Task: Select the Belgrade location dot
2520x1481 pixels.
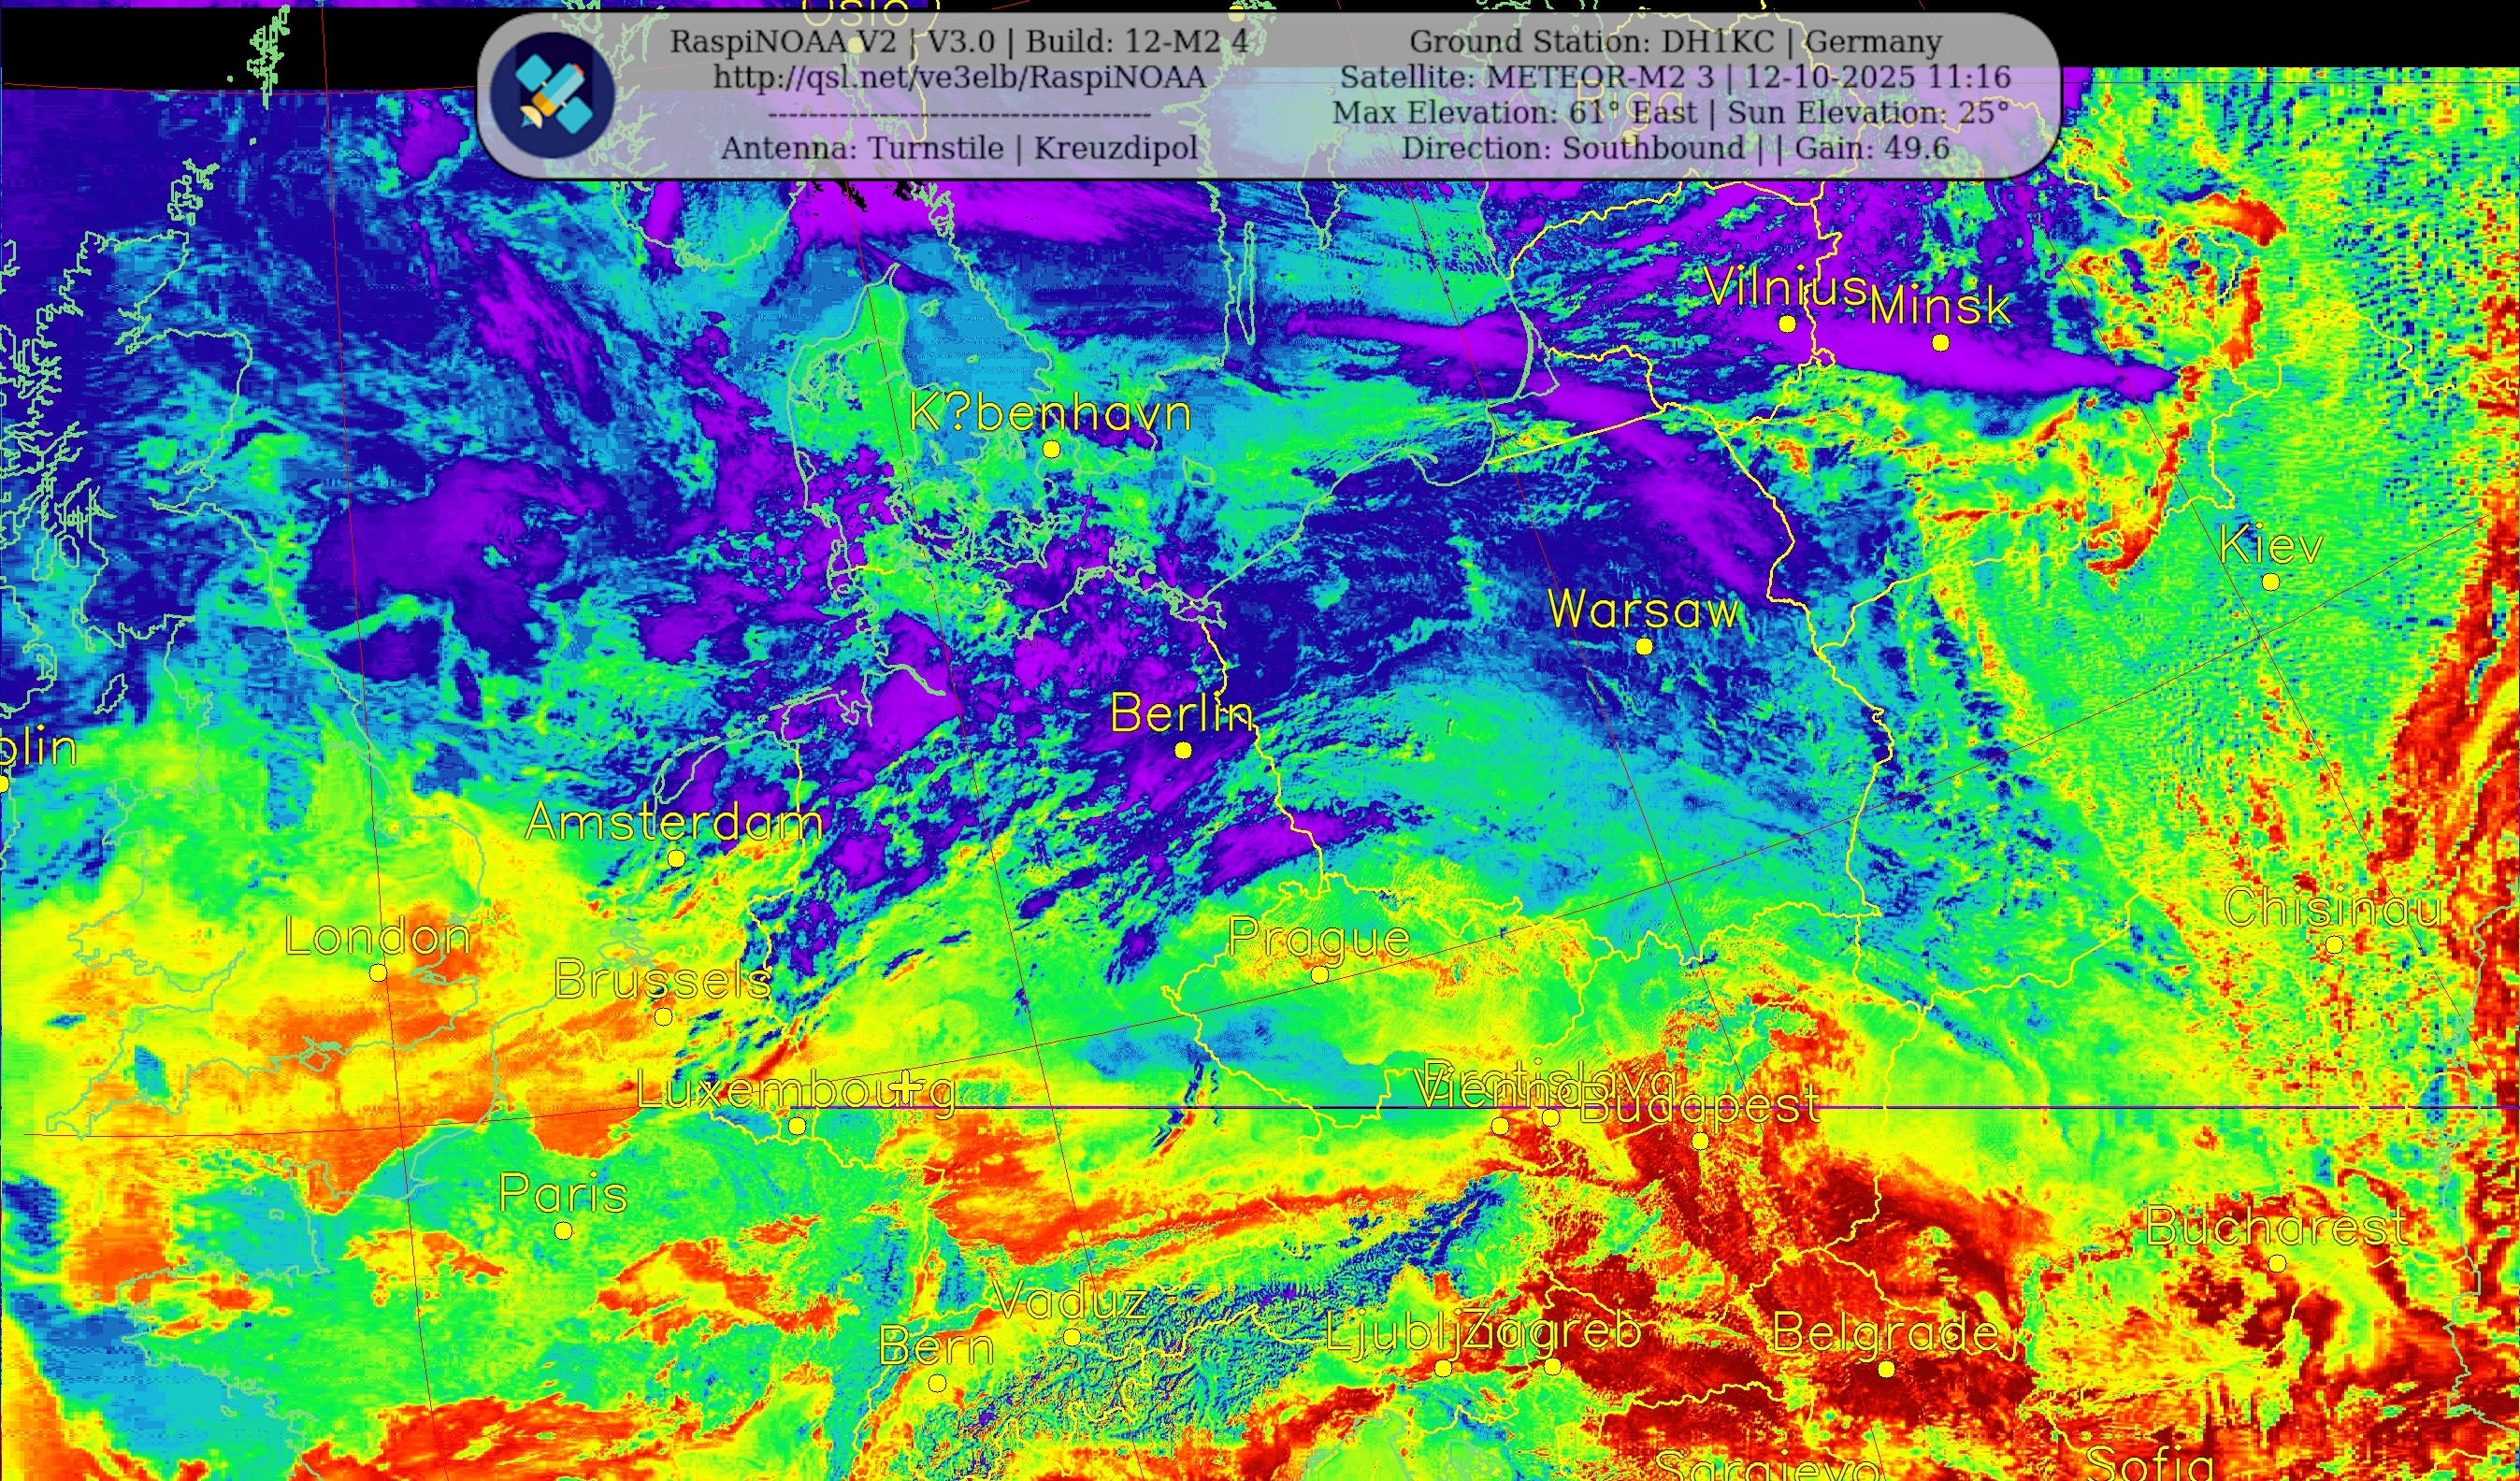Action: 1886,1369
